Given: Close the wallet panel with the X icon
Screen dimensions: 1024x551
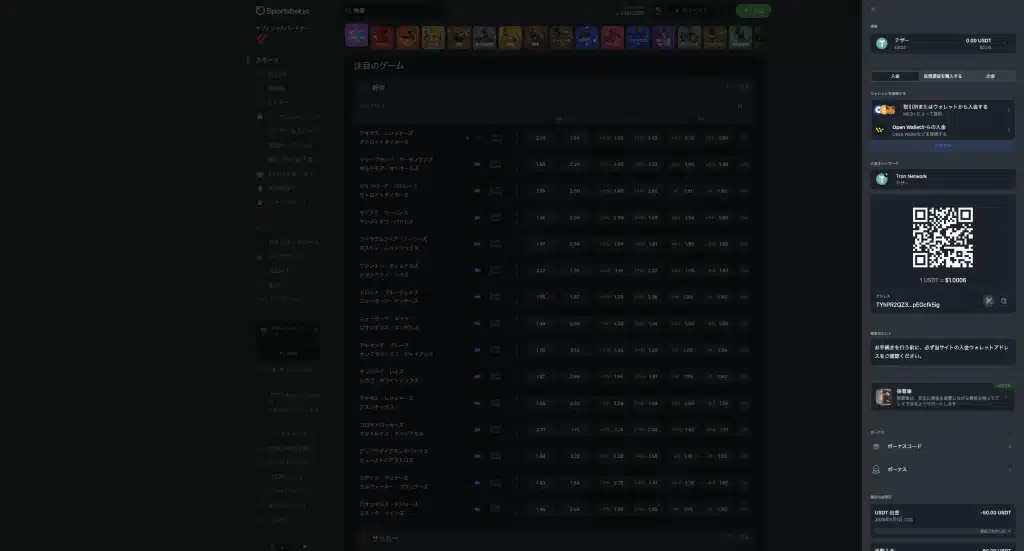Looking at the screenshot, I should coord(873,9).
